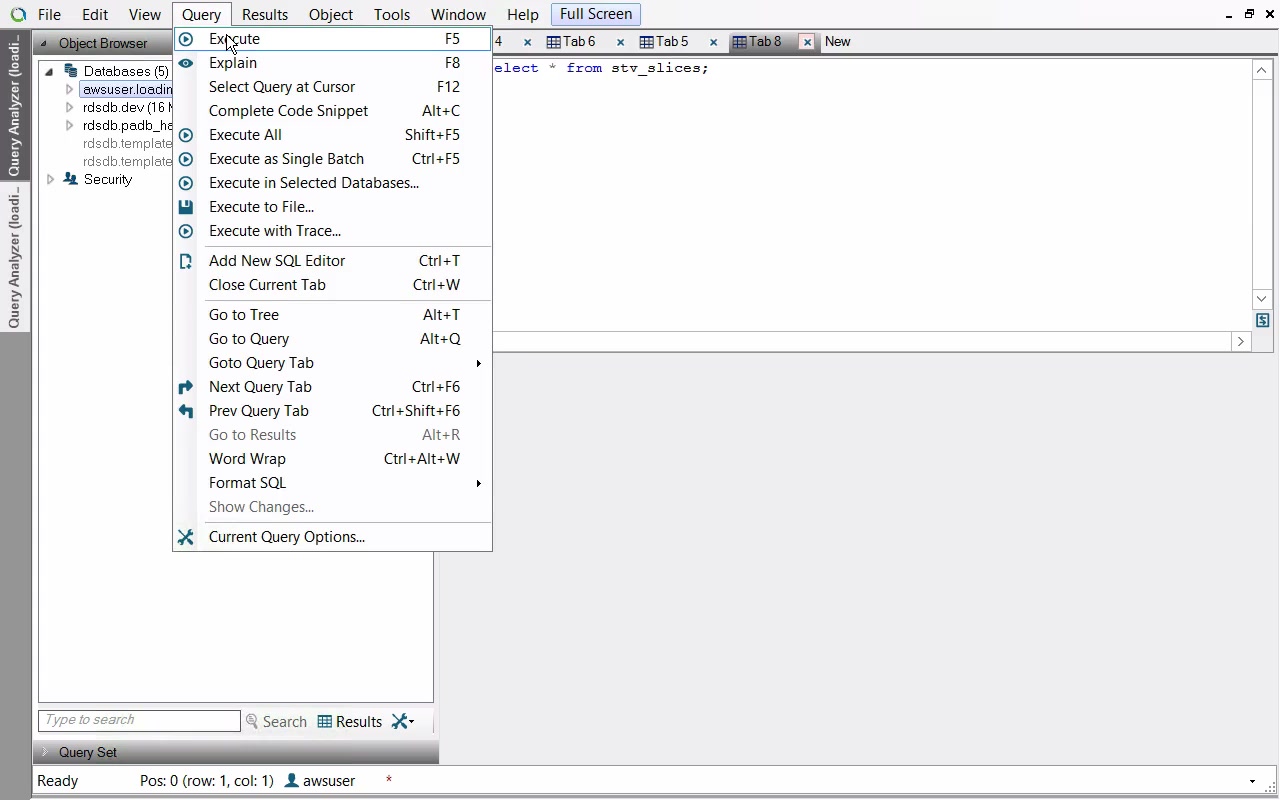Switch to Tab 5
The width and height of the screenshot is (1280, 800).
point(664,42)
